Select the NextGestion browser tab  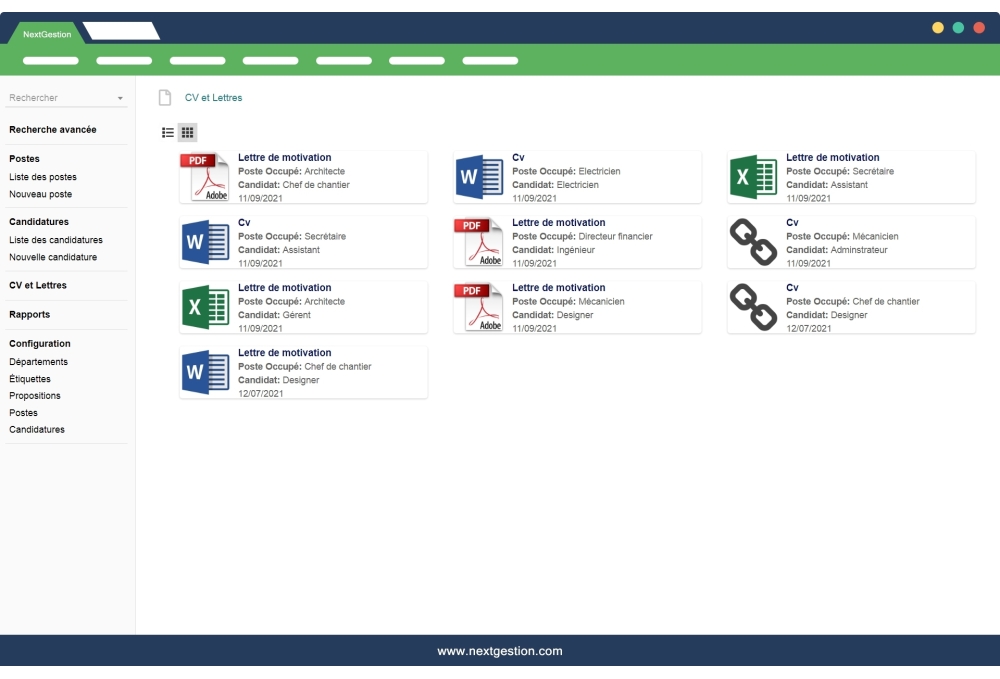47,34
